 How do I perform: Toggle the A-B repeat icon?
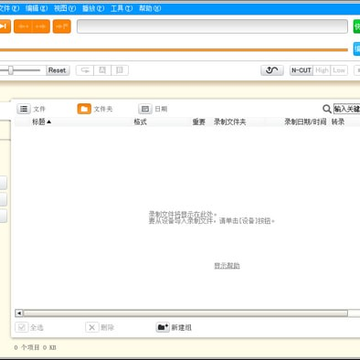tap(85, 70)
